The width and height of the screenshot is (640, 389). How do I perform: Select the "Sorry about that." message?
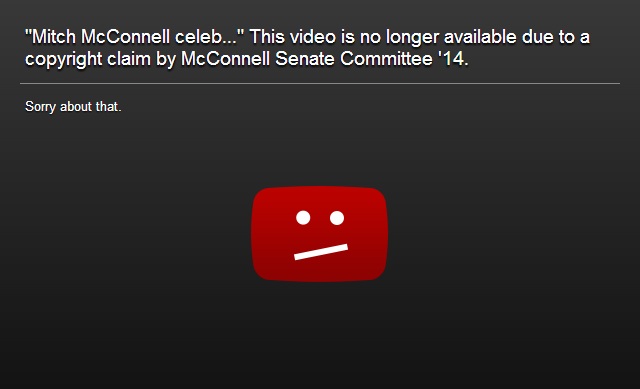tap(73, 107)
